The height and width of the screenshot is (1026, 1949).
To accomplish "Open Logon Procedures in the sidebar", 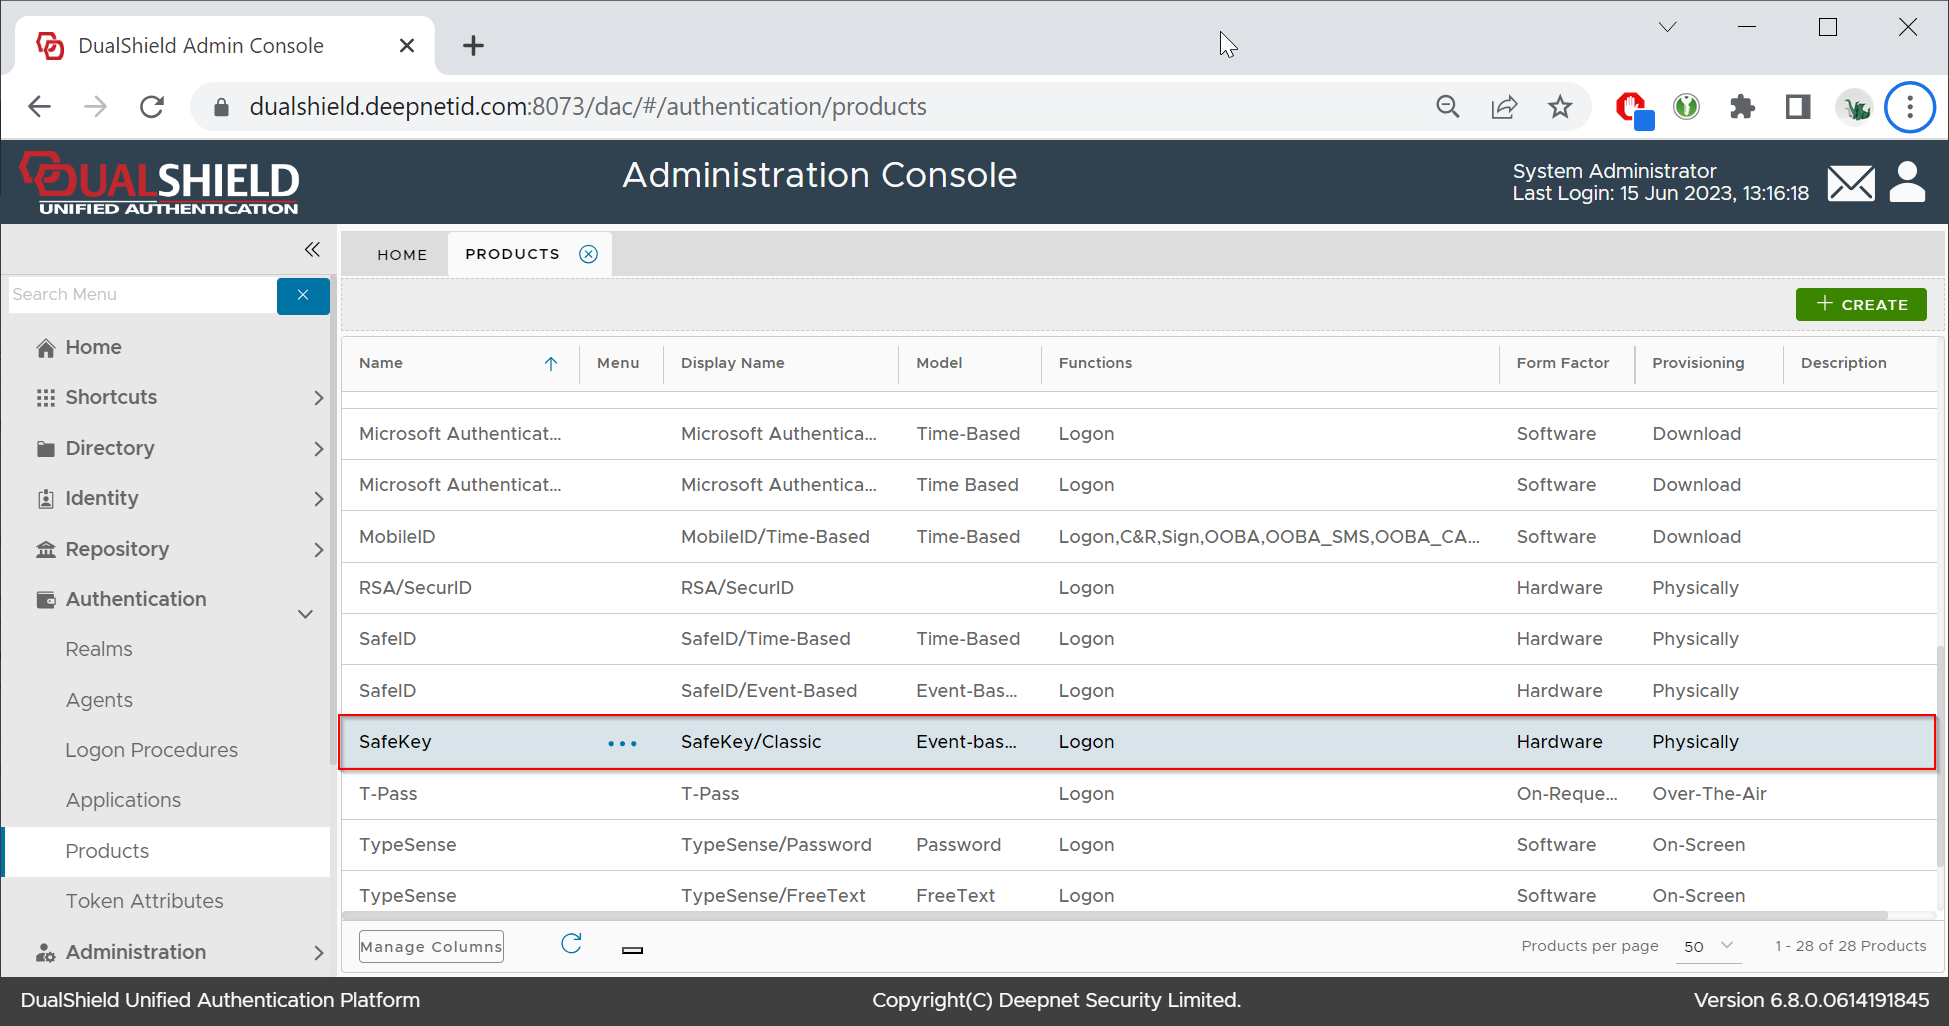I will (x=151, y=750).
